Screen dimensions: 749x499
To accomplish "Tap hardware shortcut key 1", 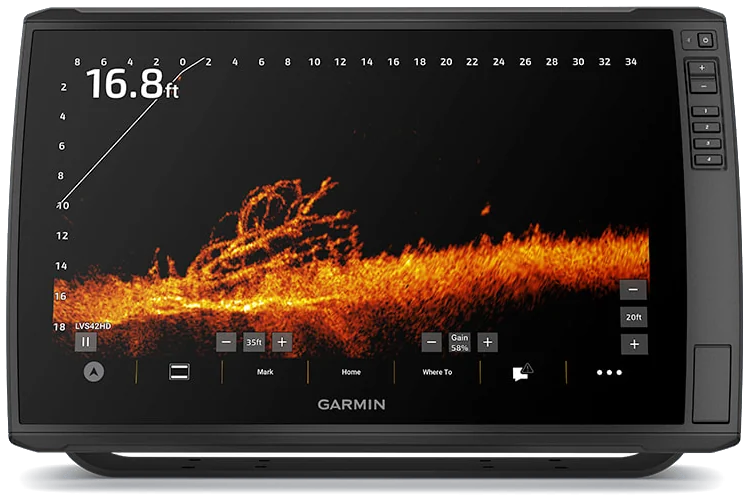I will pyautogui.click(x=706, y=111).
